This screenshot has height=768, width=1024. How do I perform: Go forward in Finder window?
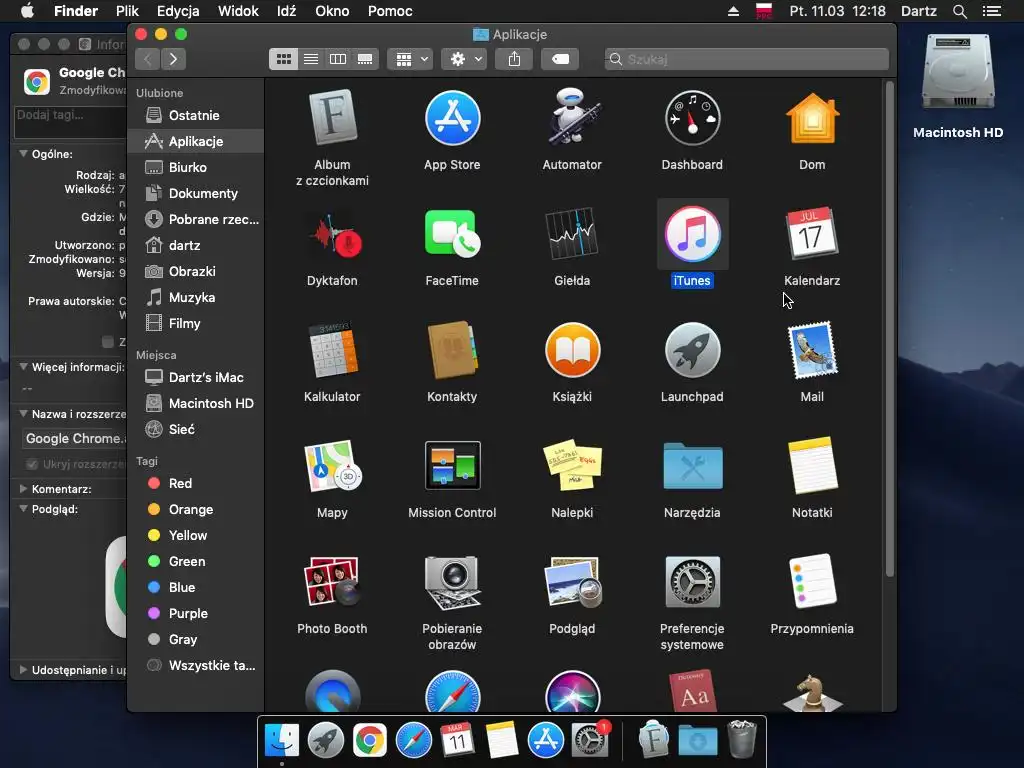(x=173, y=59)
